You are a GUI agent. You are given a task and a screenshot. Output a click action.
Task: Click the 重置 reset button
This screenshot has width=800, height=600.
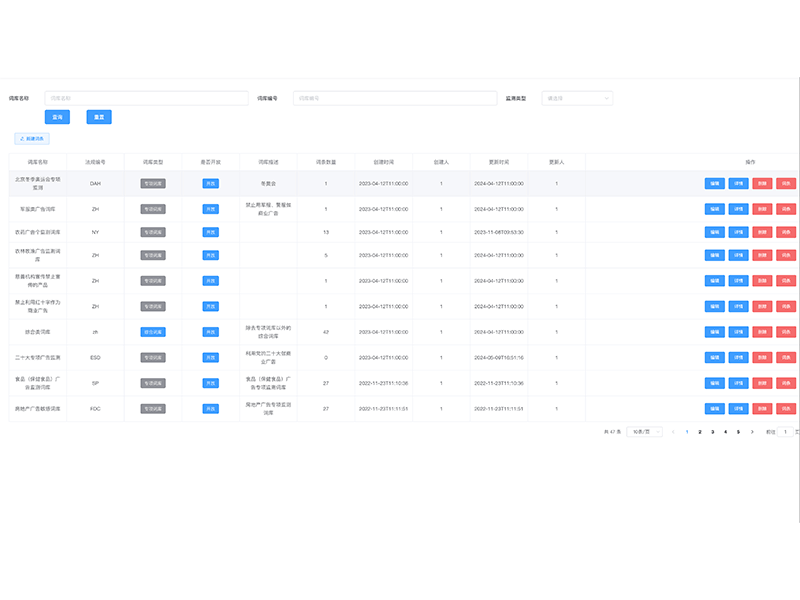coord(99,117)
